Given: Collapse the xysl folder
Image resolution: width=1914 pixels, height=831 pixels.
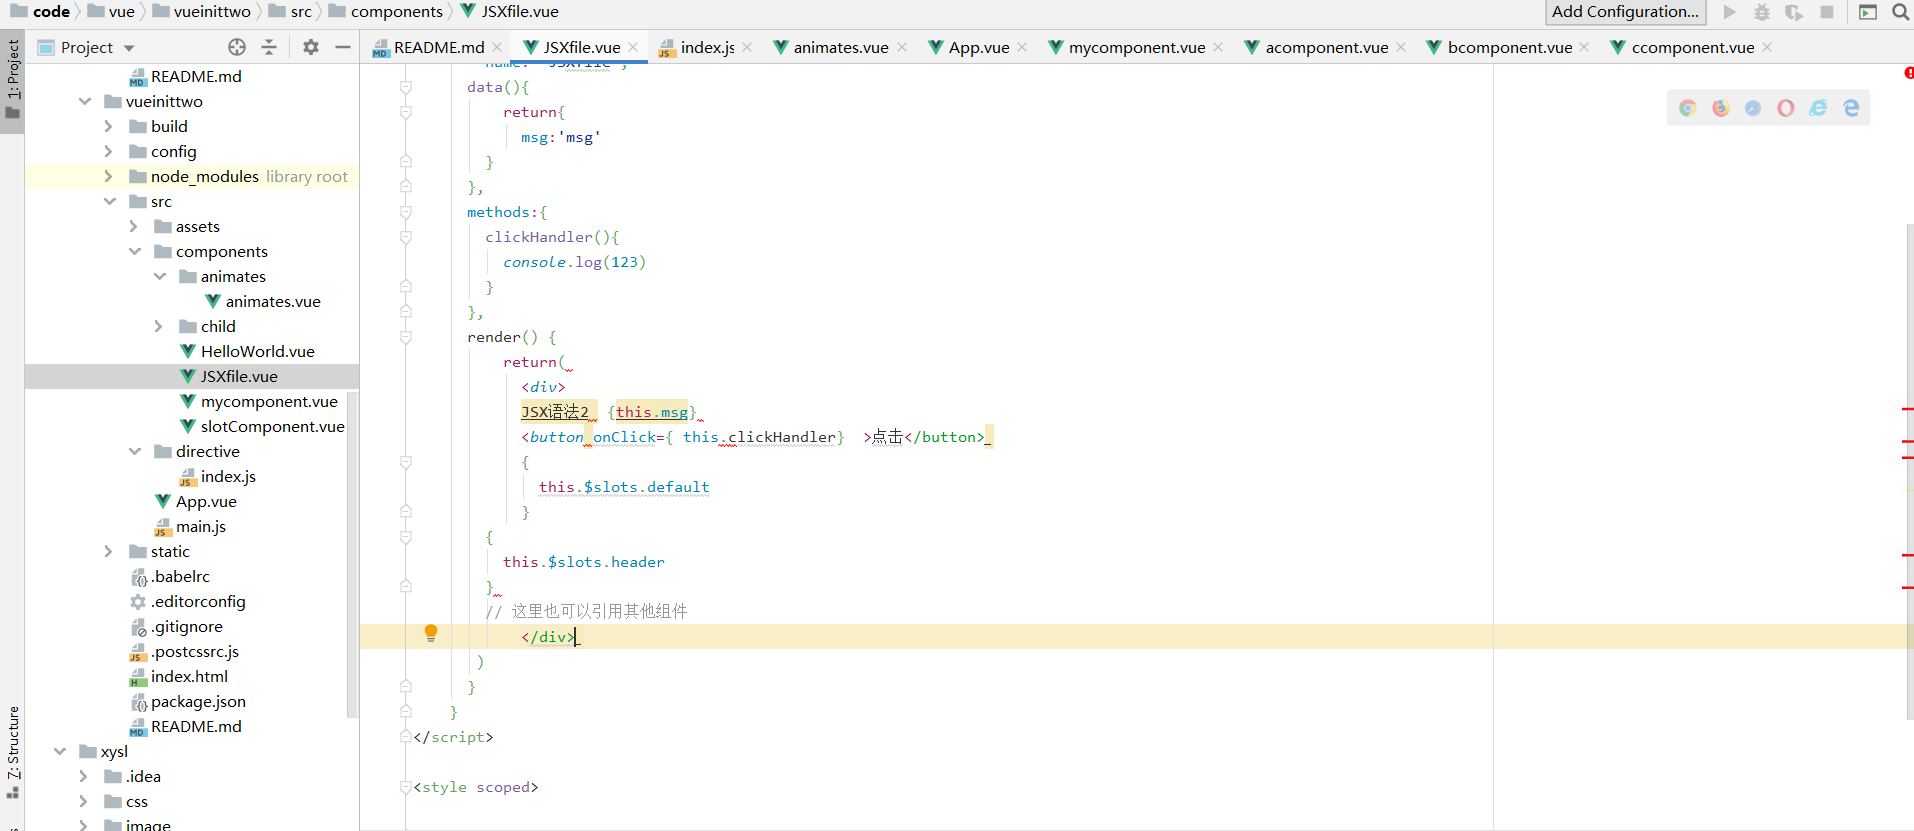Looking at the screenshot, I should tap(60, 751).
